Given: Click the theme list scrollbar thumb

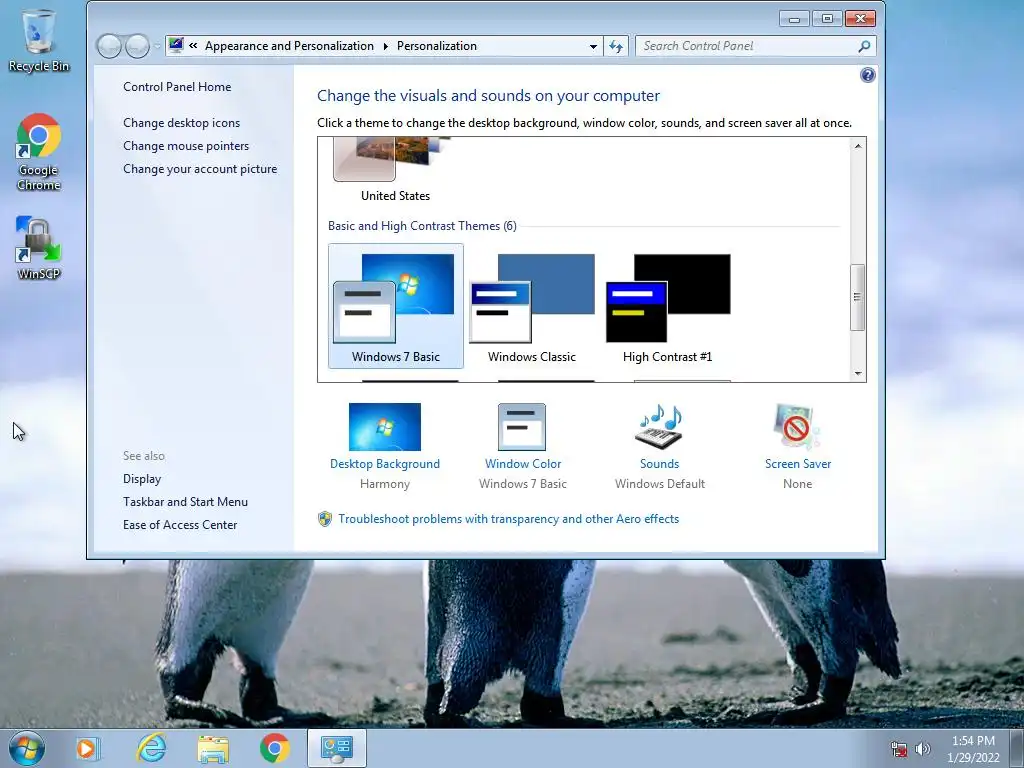Looking at the screenshot, I should [857, 297].
